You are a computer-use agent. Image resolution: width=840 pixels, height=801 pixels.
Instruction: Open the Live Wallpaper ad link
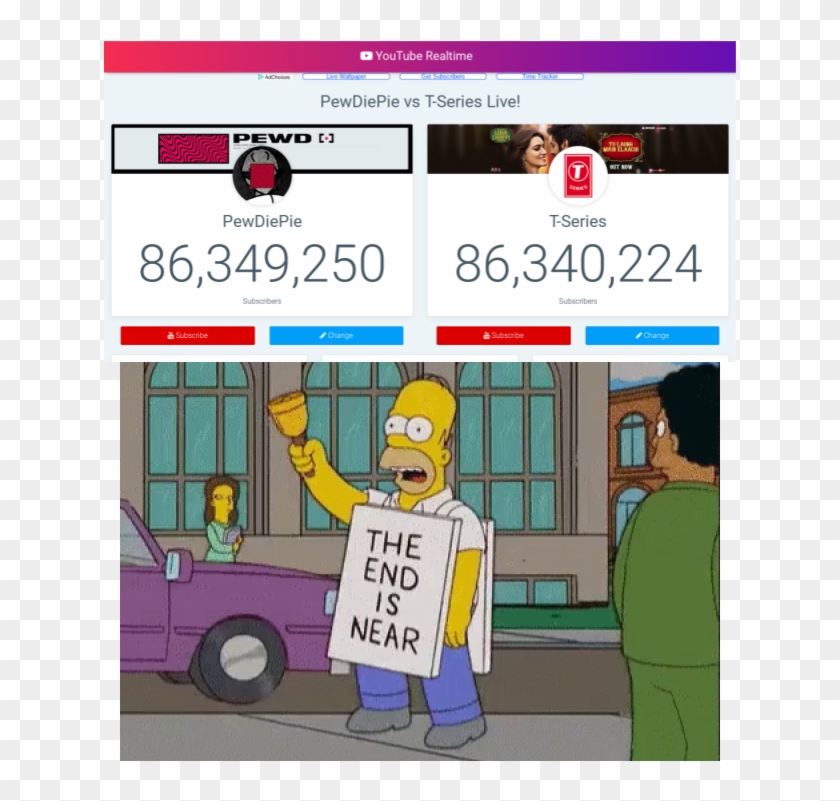click(346, 77)
